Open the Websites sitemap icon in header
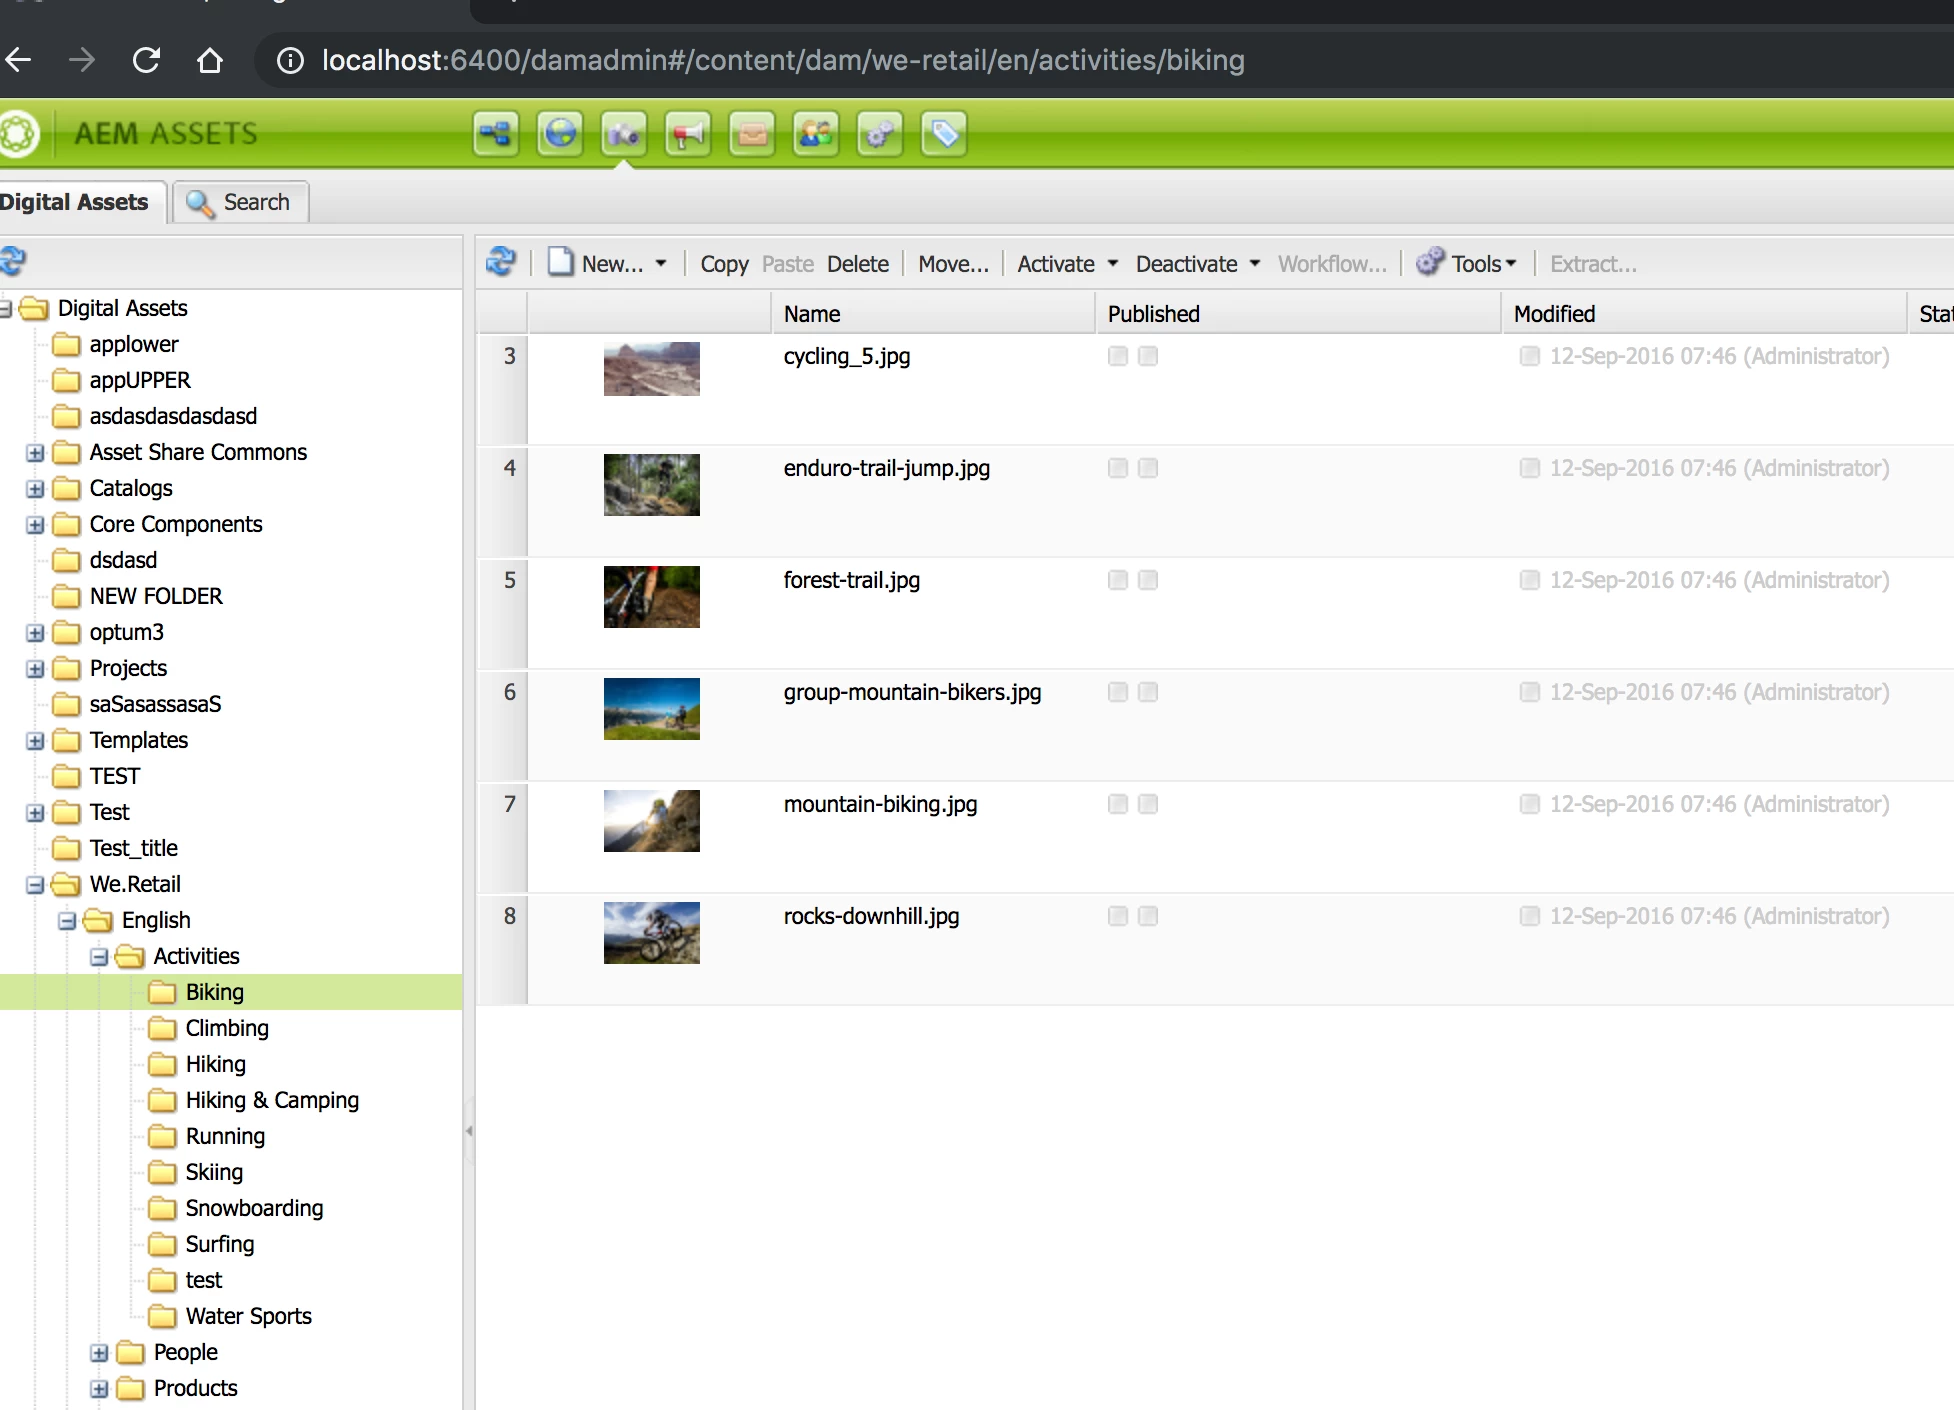The width and height of the screenshot is (1954, 1410). tap(496, 134)
